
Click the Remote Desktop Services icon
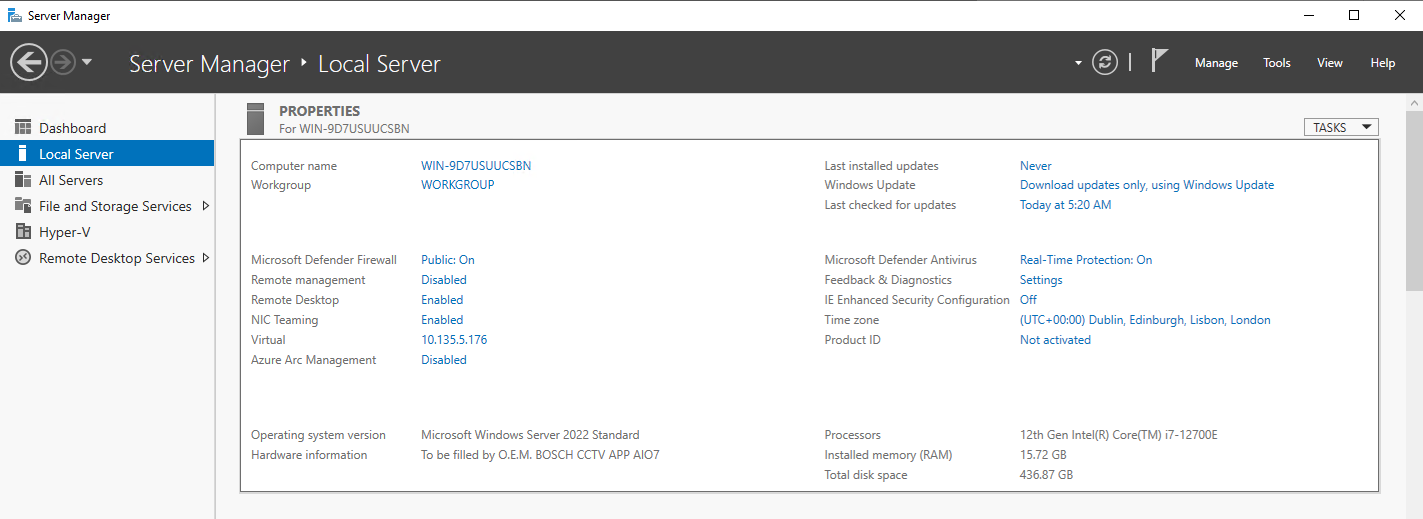click(23, 258)
